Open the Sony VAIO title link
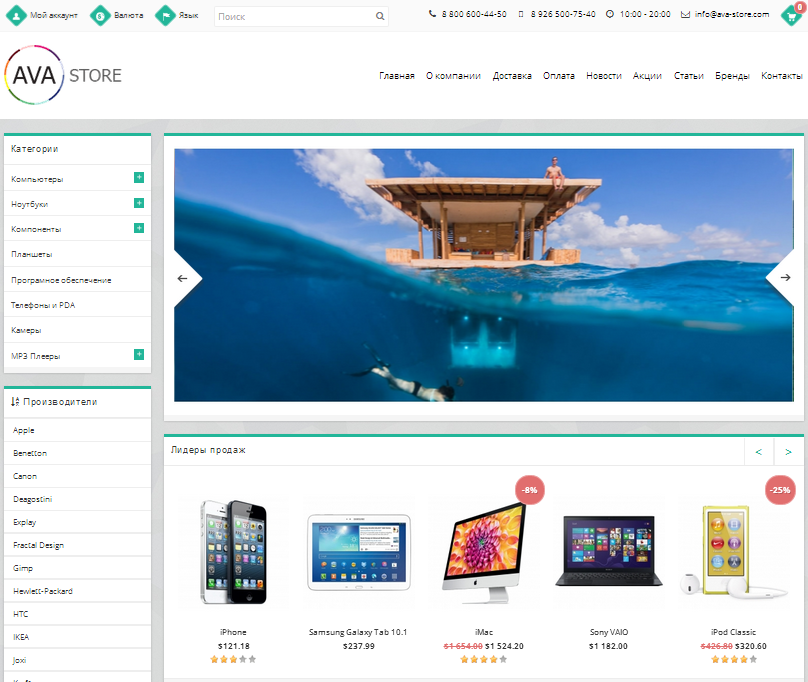The image size is (808, 682). (609, 632)
